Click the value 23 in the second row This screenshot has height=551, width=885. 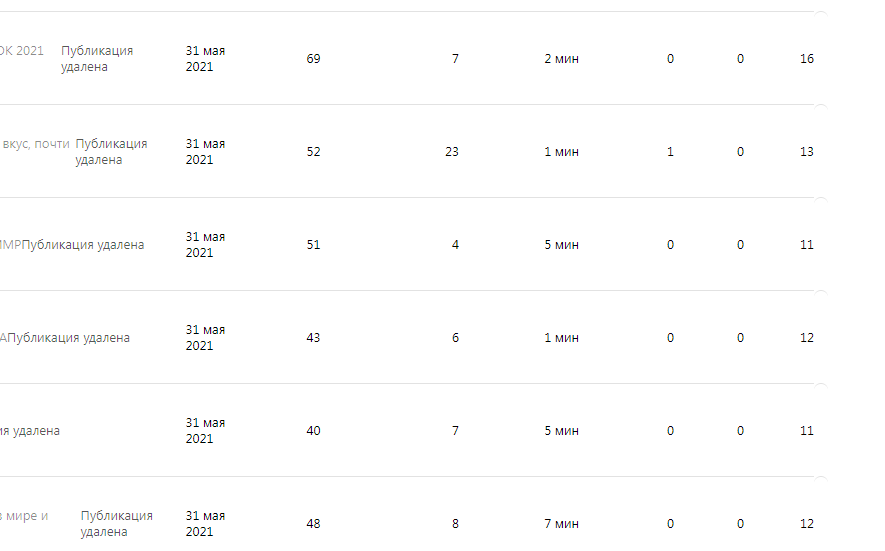[x=452, y=152]
